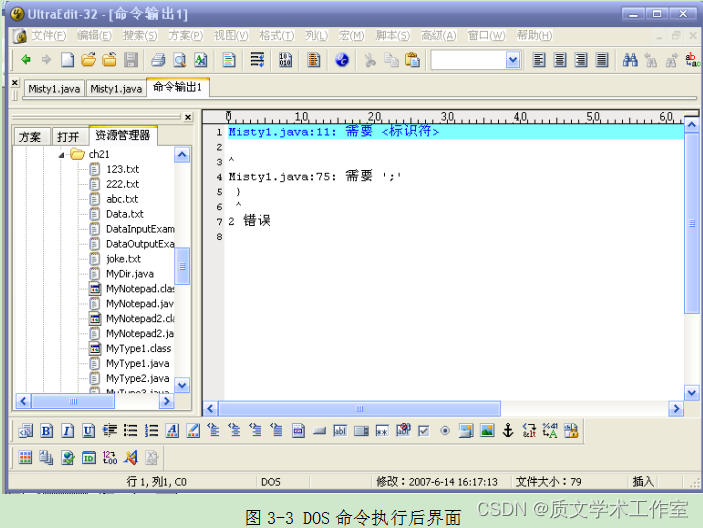Click the New file icon
703x528 pixels.
click(68, 60)
